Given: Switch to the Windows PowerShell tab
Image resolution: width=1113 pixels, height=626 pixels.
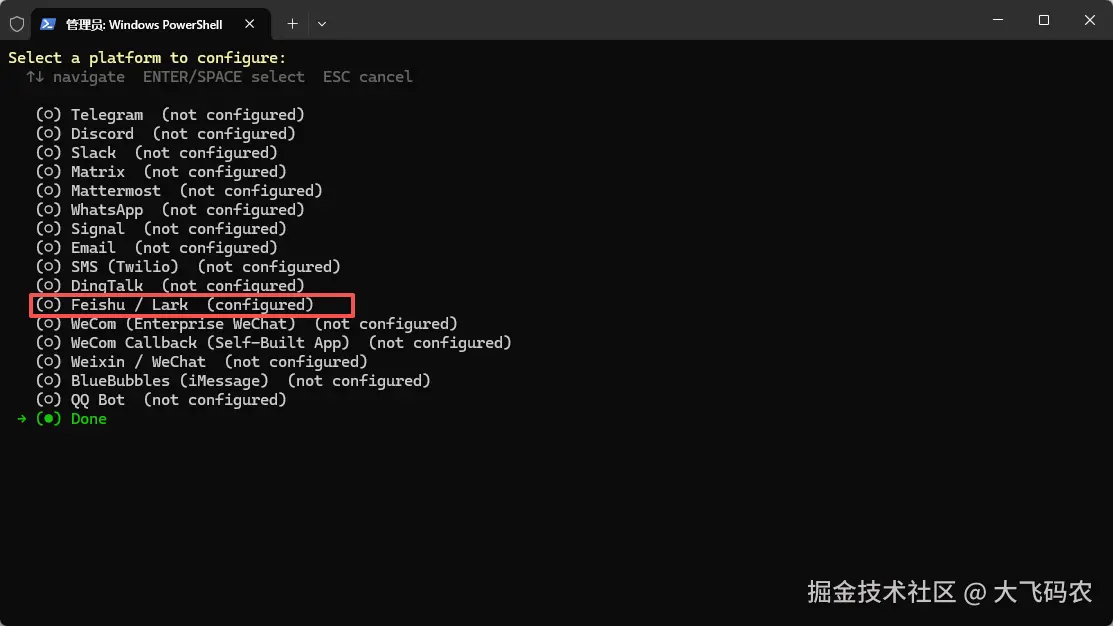Looking at the screenshot, I should point(150,24).
